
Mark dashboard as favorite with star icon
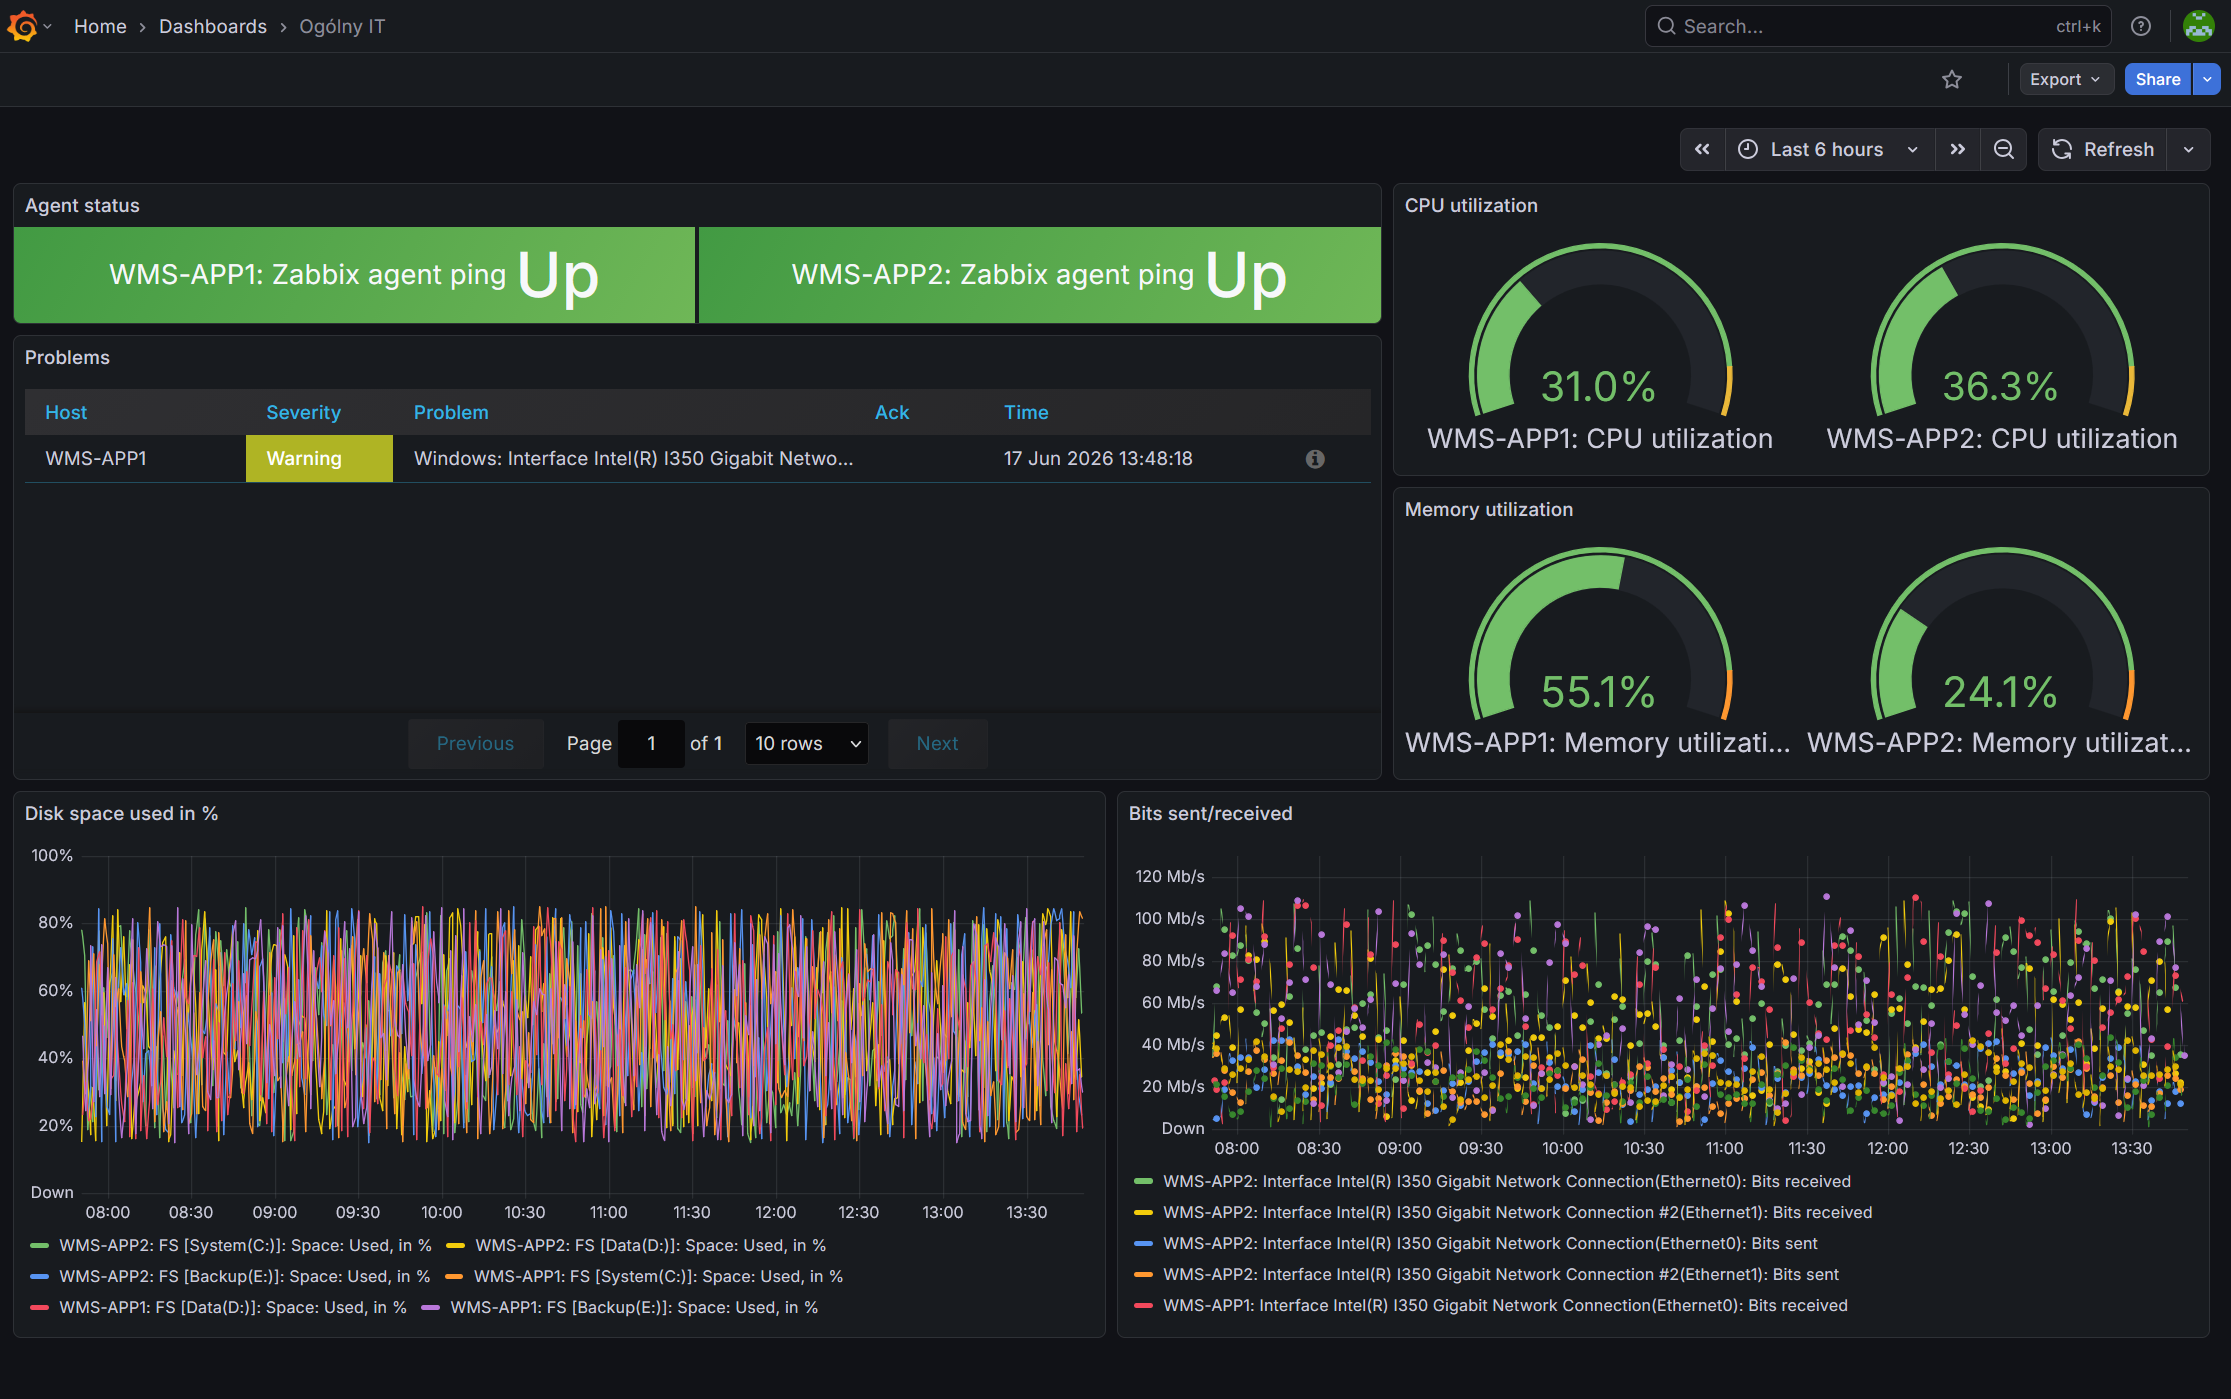click(1951, 79)
